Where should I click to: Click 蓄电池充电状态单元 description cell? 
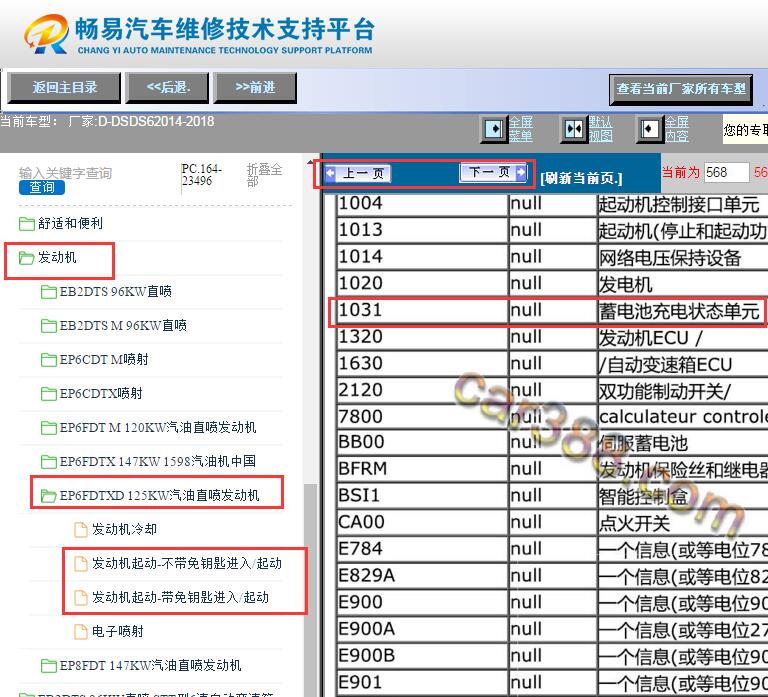[x=683, y=311]
